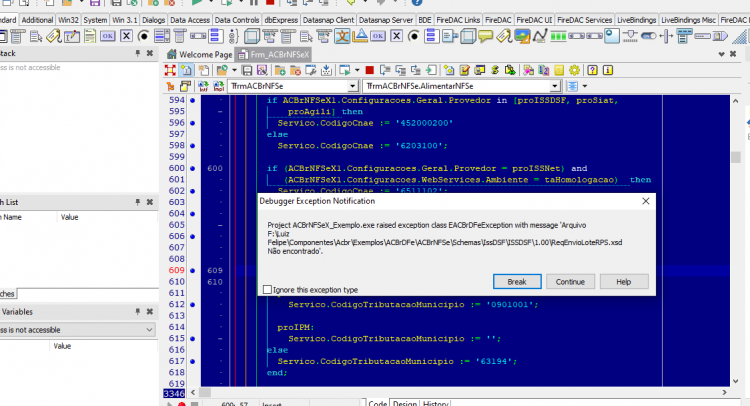
Task: Open the System component palette tab
Action: [95, 20]
